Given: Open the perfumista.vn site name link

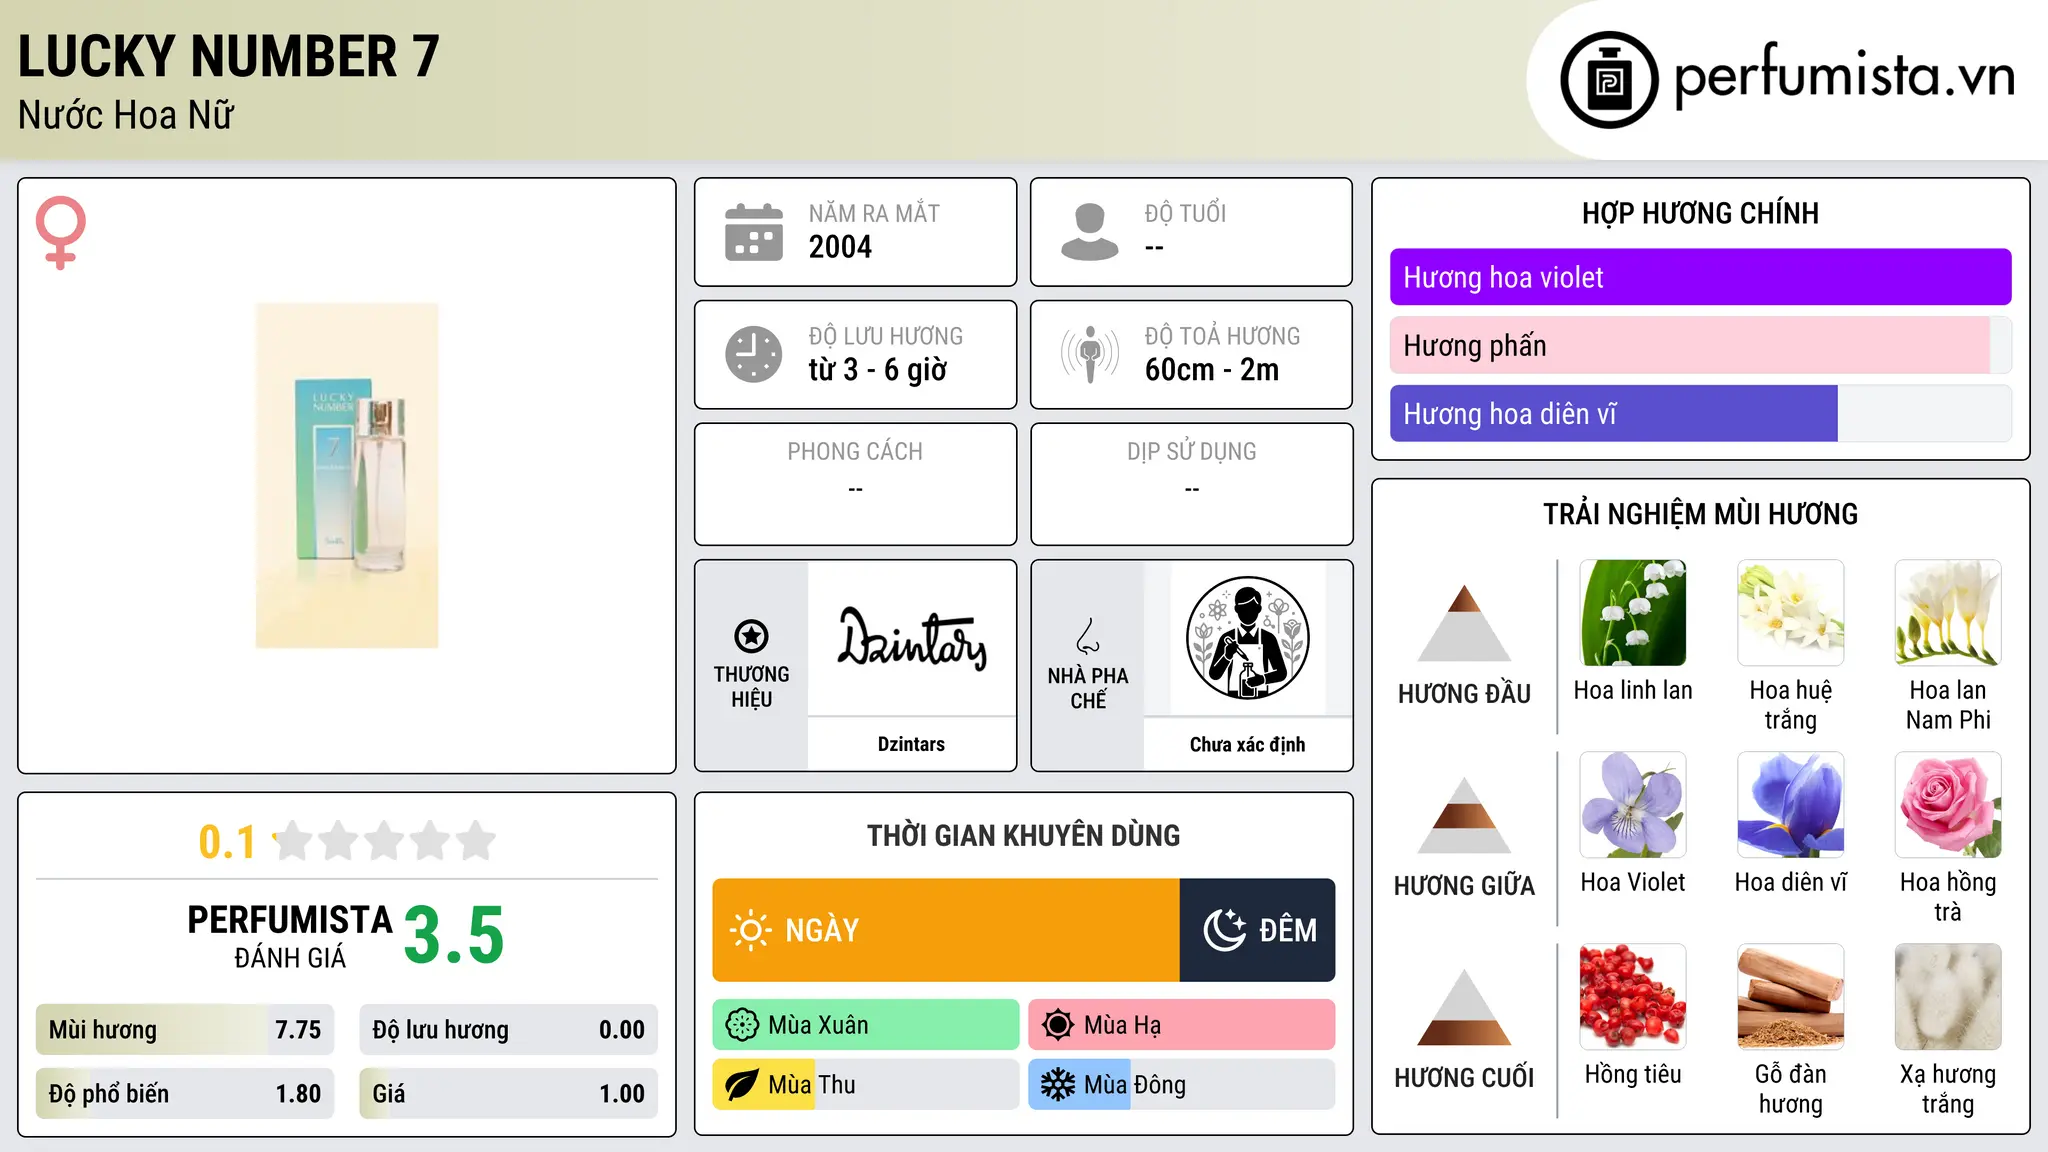Looking at the screenshot, I should tap(1844, 76).
